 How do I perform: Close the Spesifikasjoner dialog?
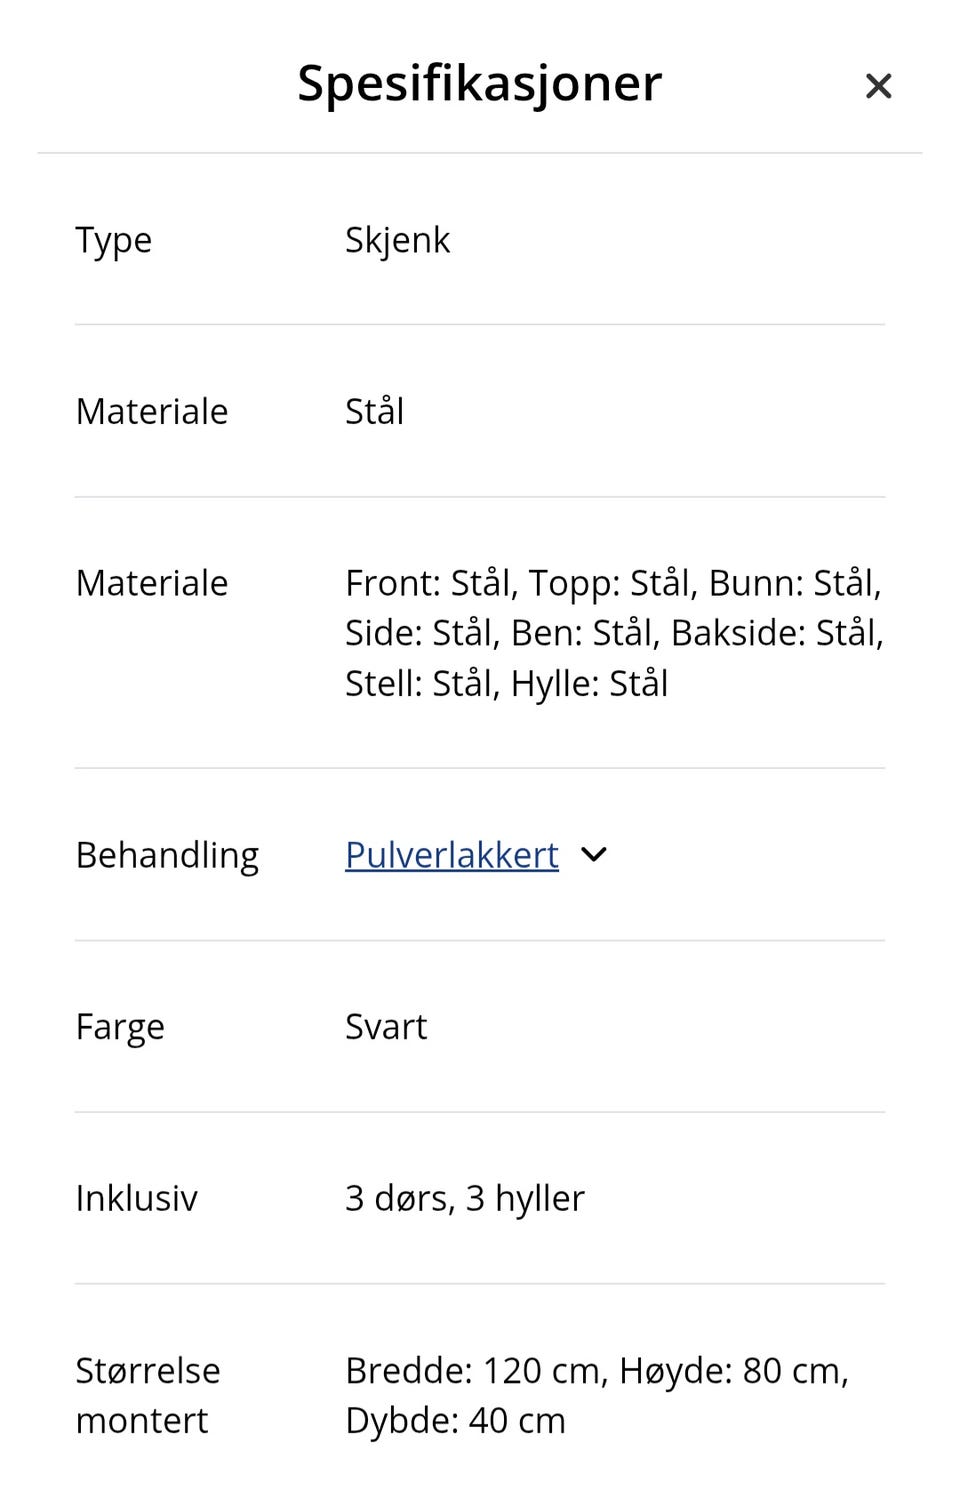[x=877, y=86]
